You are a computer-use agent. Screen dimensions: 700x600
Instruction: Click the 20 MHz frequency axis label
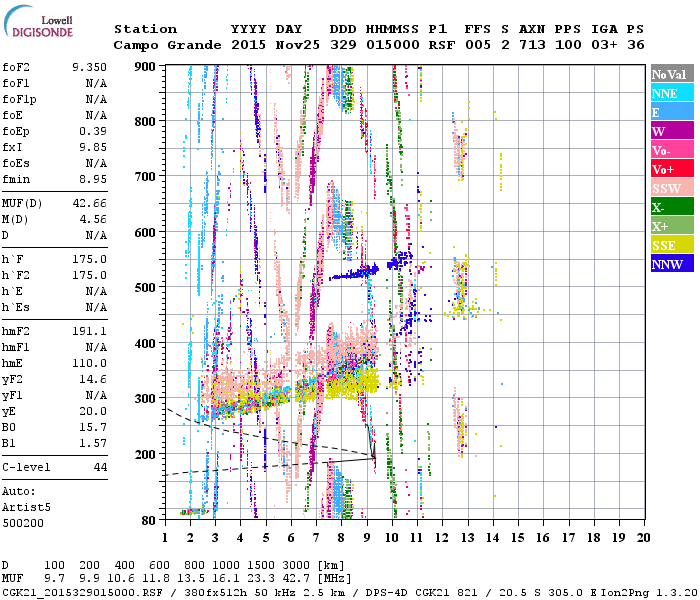pos(643,538)
